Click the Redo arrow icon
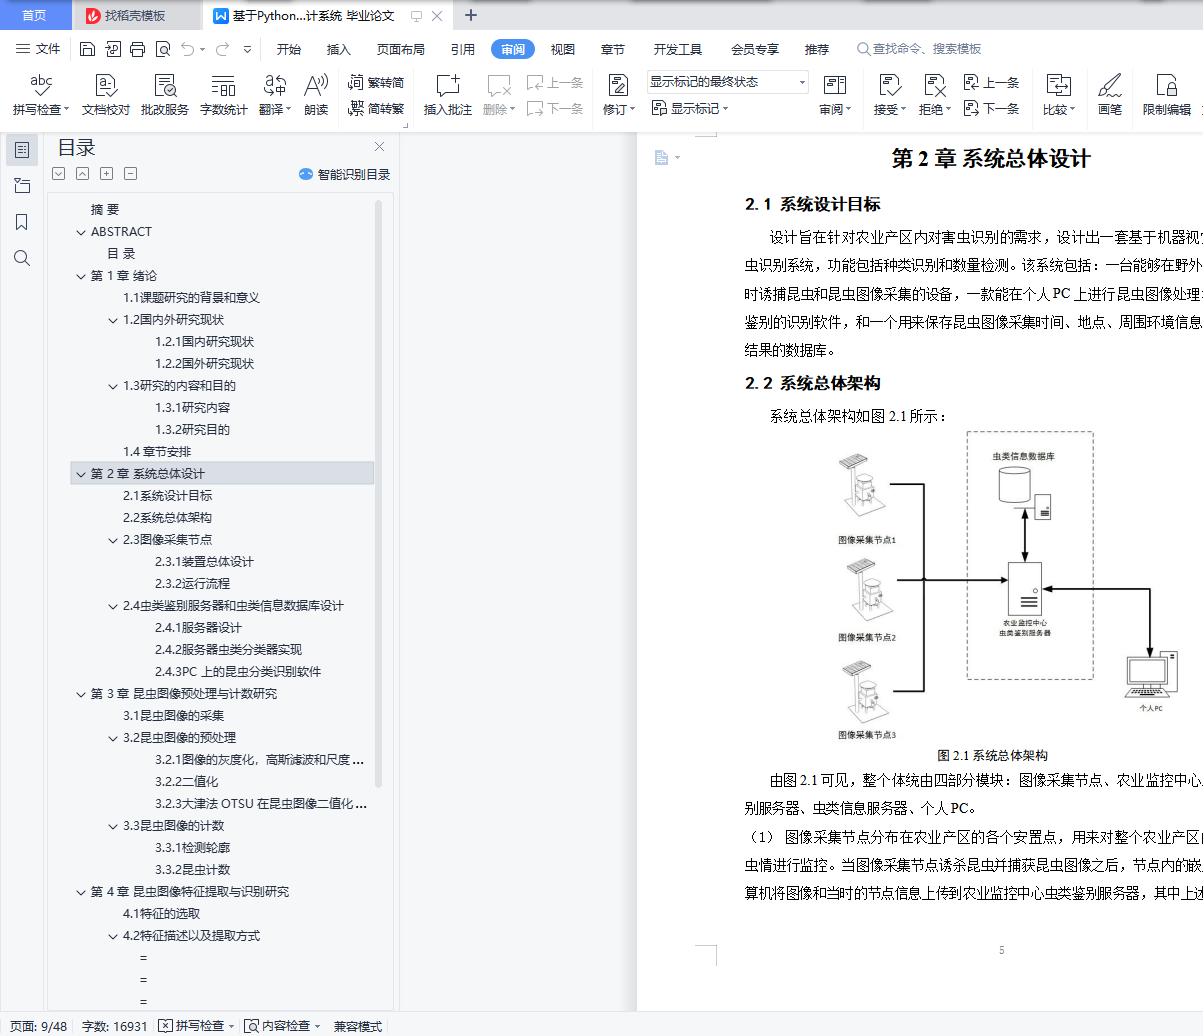Image resolution: width=1203 pixels, height=1036 pixels. (x=222, y=49)
